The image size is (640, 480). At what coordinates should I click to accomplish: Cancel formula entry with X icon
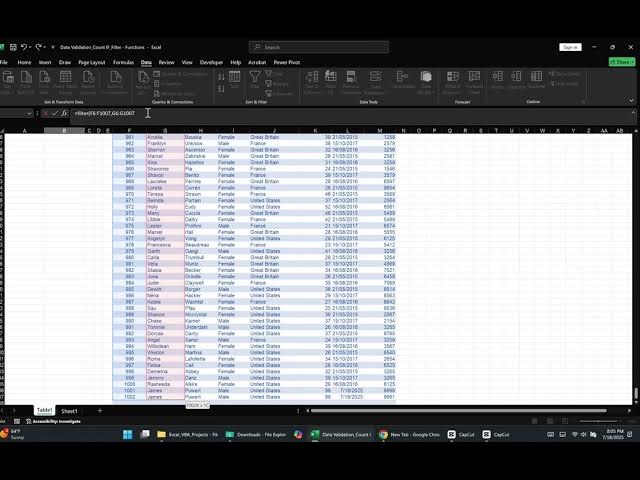pos(46,113)
